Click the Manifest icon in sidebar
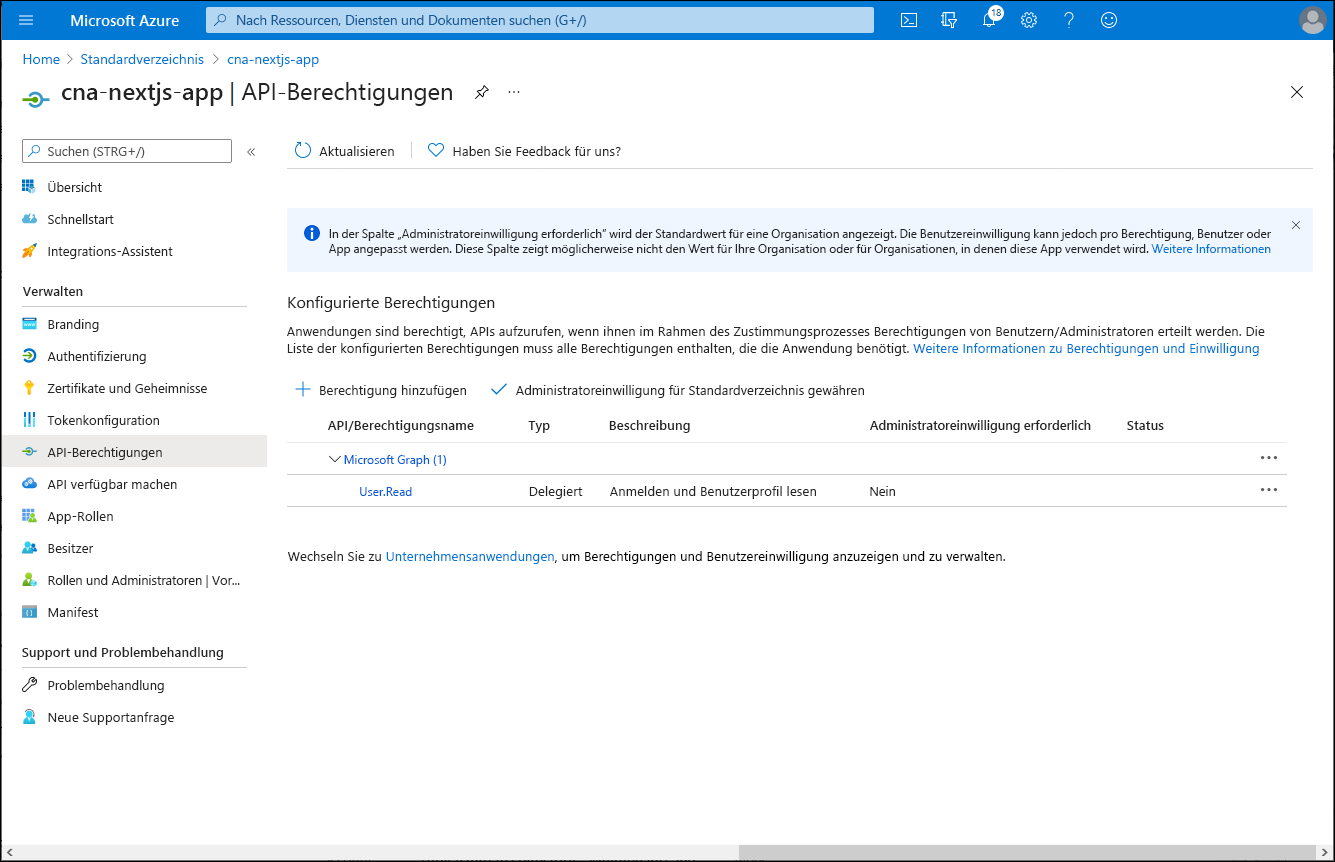1335x862 pixels. coord(29,612)
